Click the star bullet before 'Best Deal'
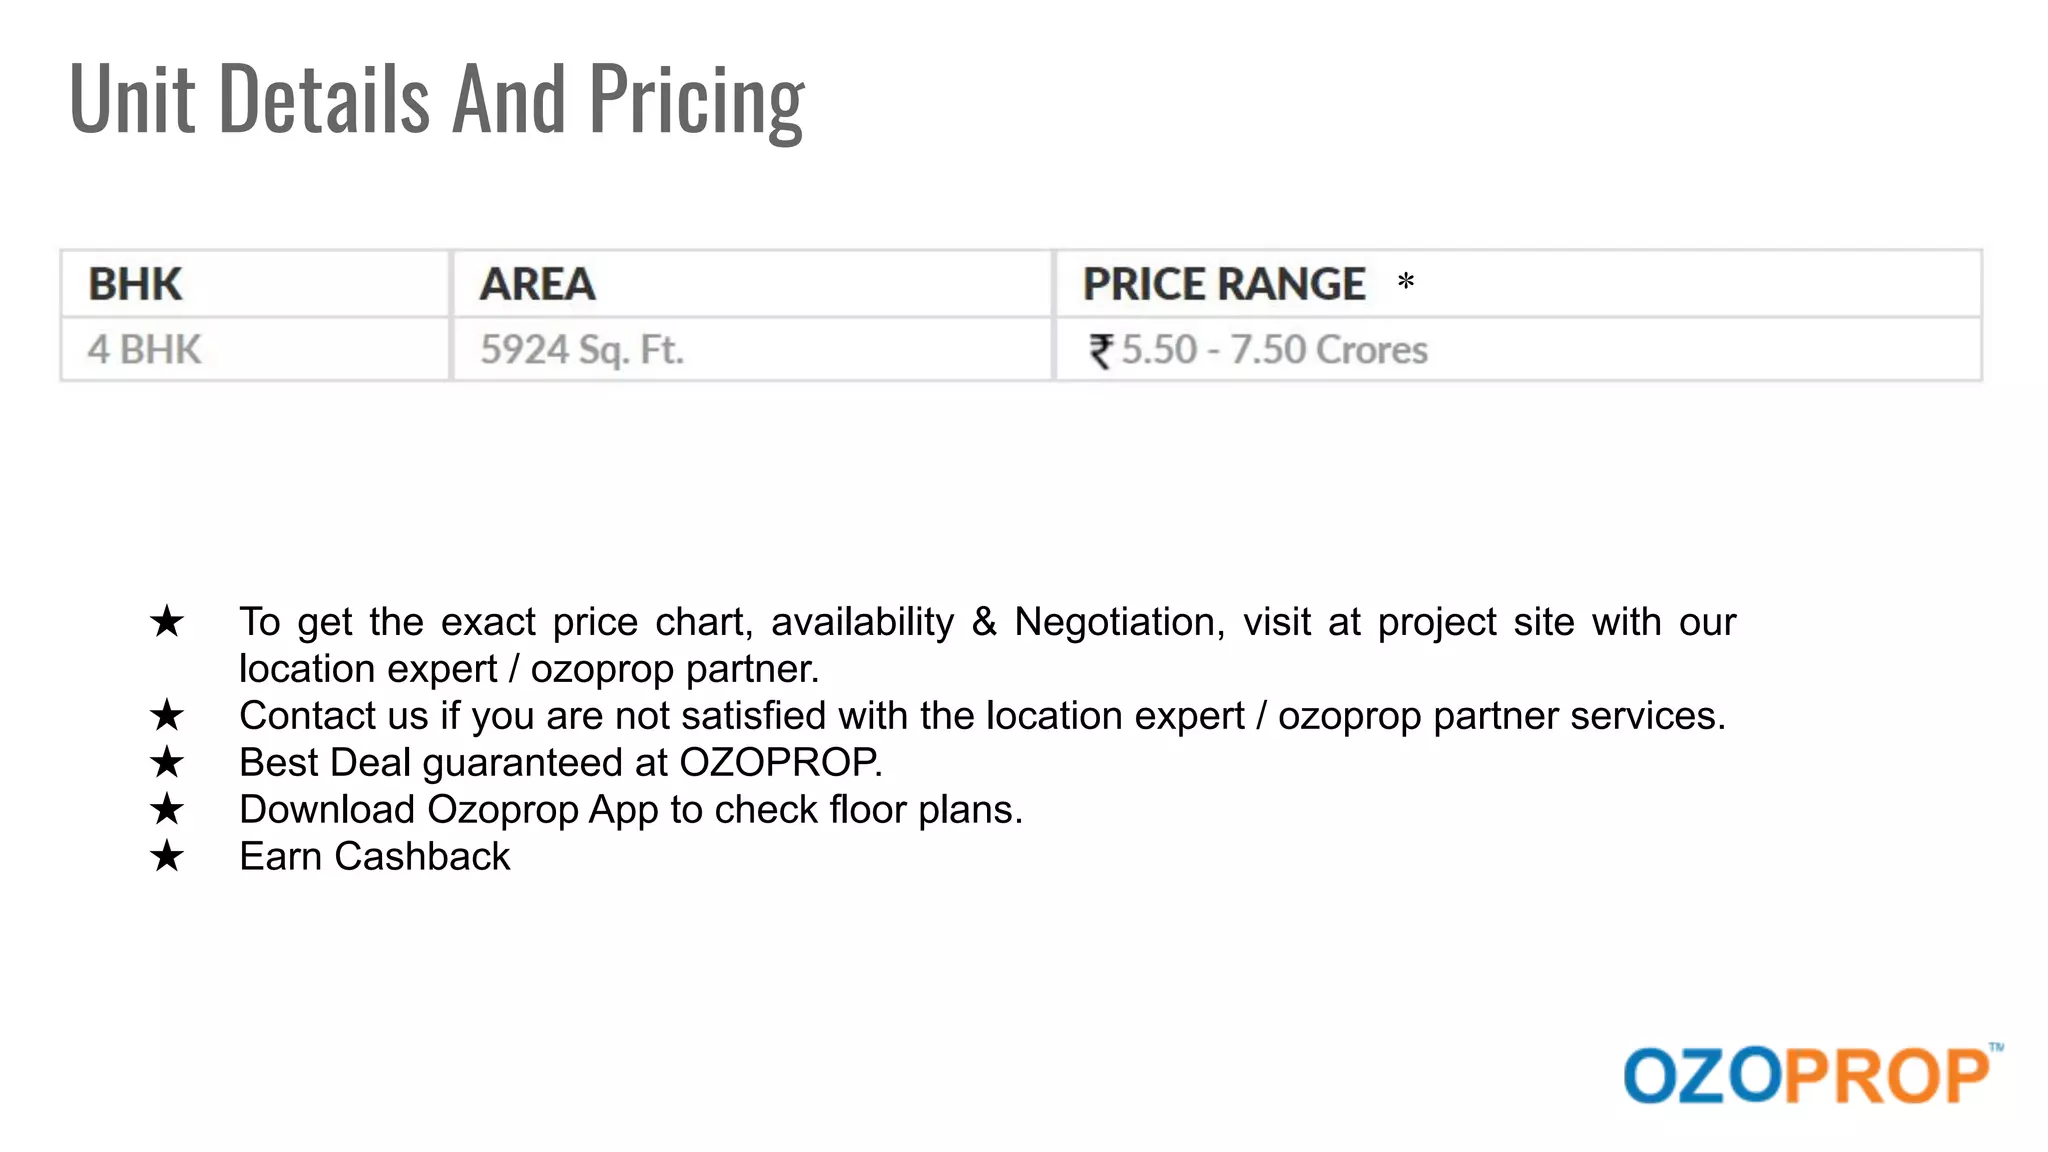The height and width of the screenshot is (1152, 2048). [167, 763]
